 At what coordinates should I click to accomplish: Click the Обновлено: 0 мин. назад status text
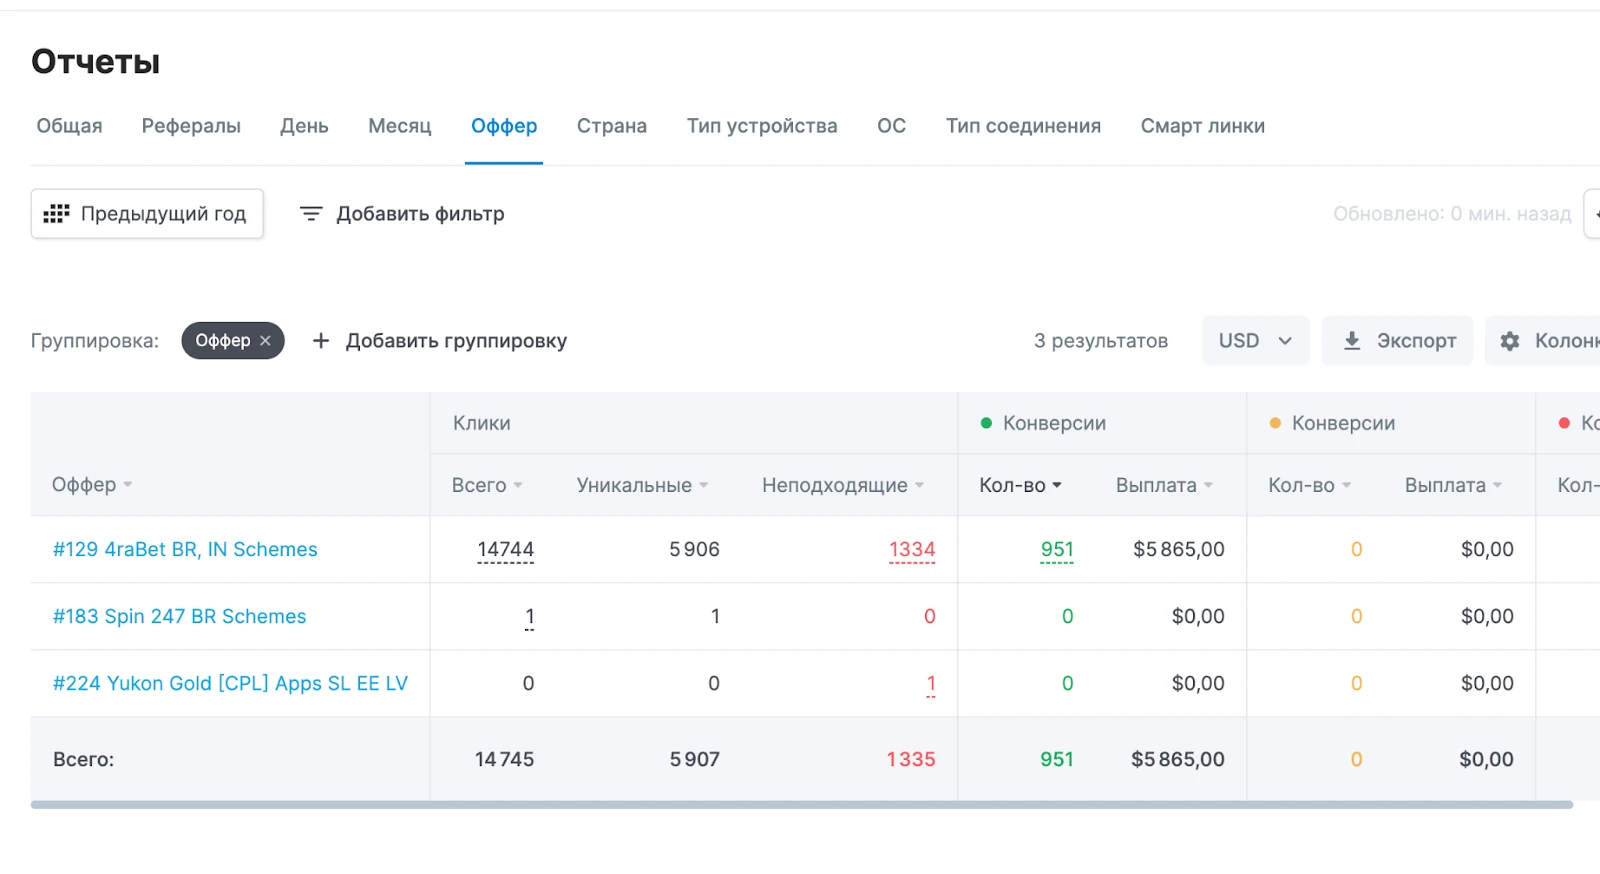pos(1452,214)
